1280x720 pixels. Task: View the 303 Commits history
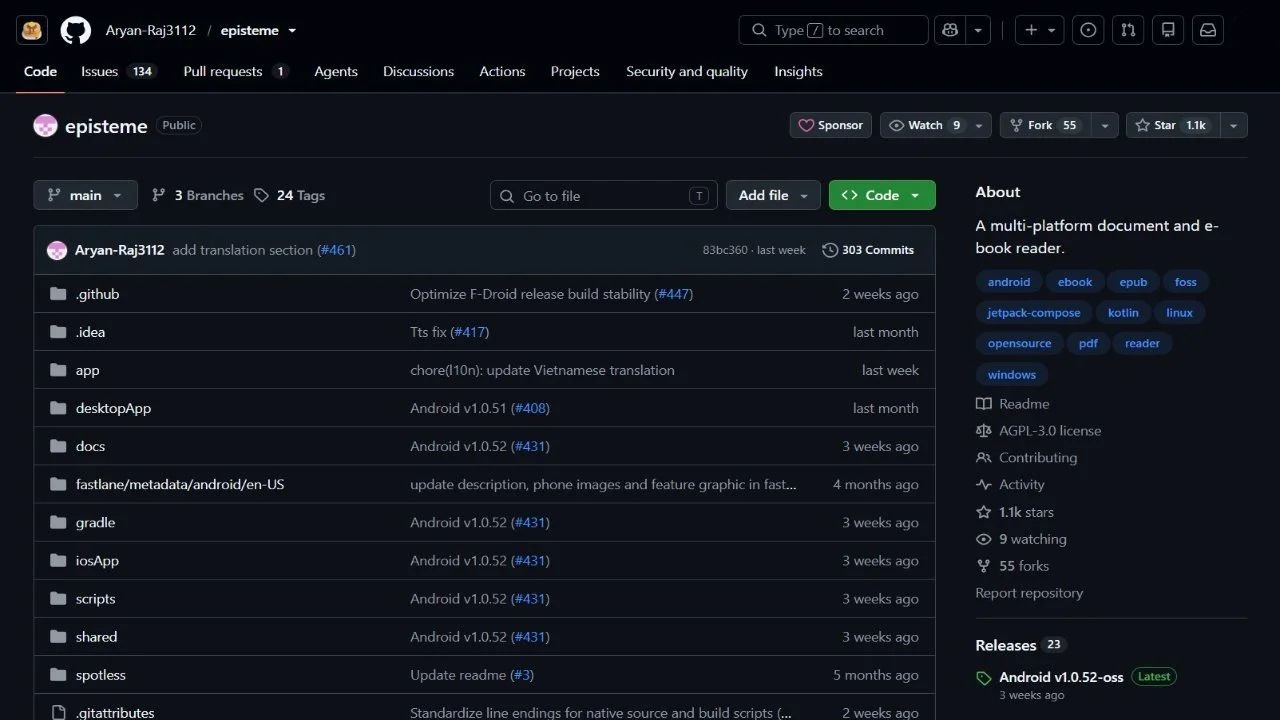coord(868,250)
